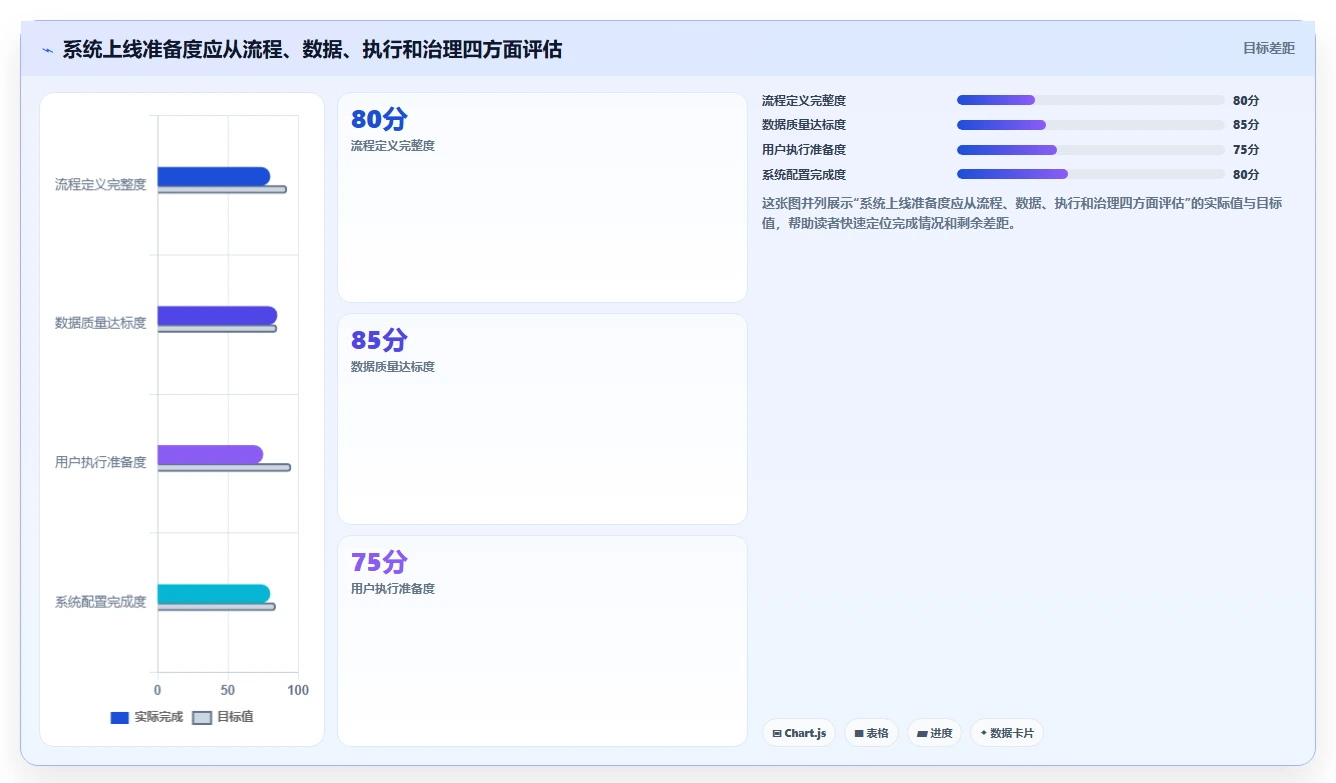Click the gray target bar for 用户执行准备度
This screenshot has height=783, width=1336.
(224, 467)
